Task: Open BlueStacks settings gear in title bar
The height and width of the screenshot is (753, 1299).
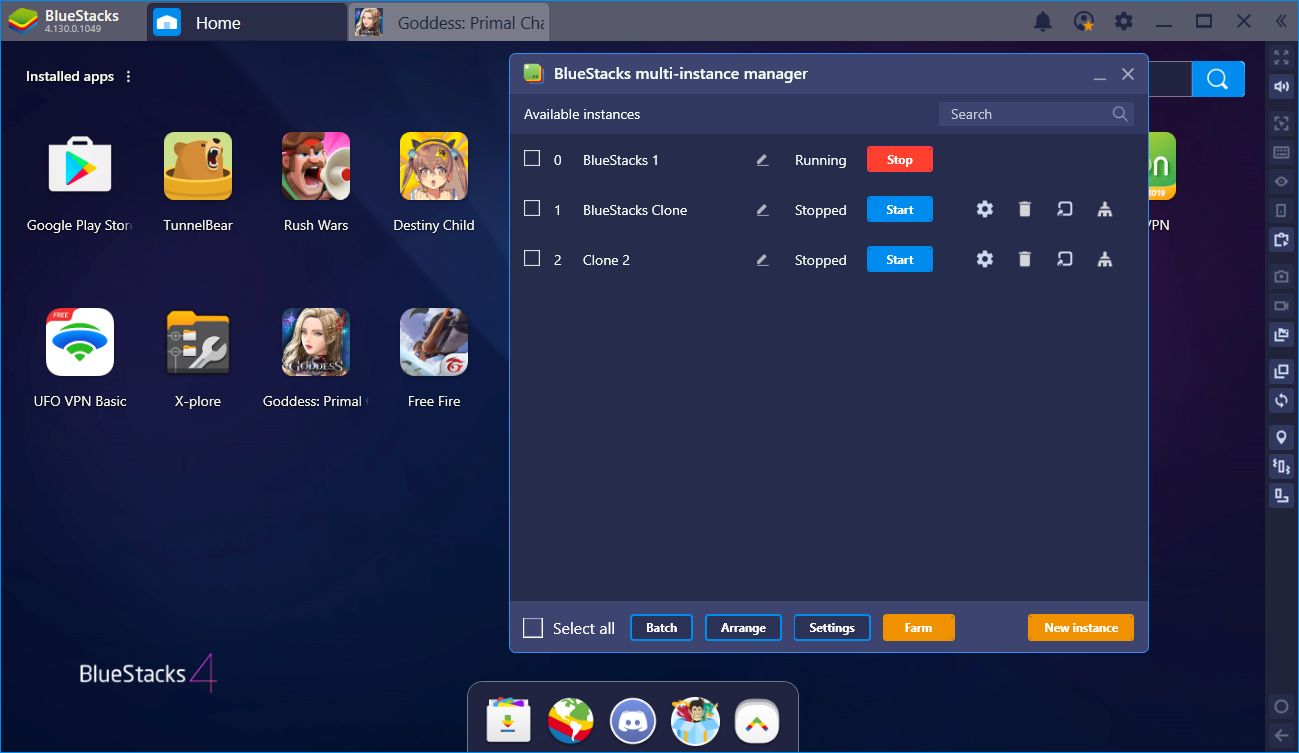Action: click(x=1124, y=21)
